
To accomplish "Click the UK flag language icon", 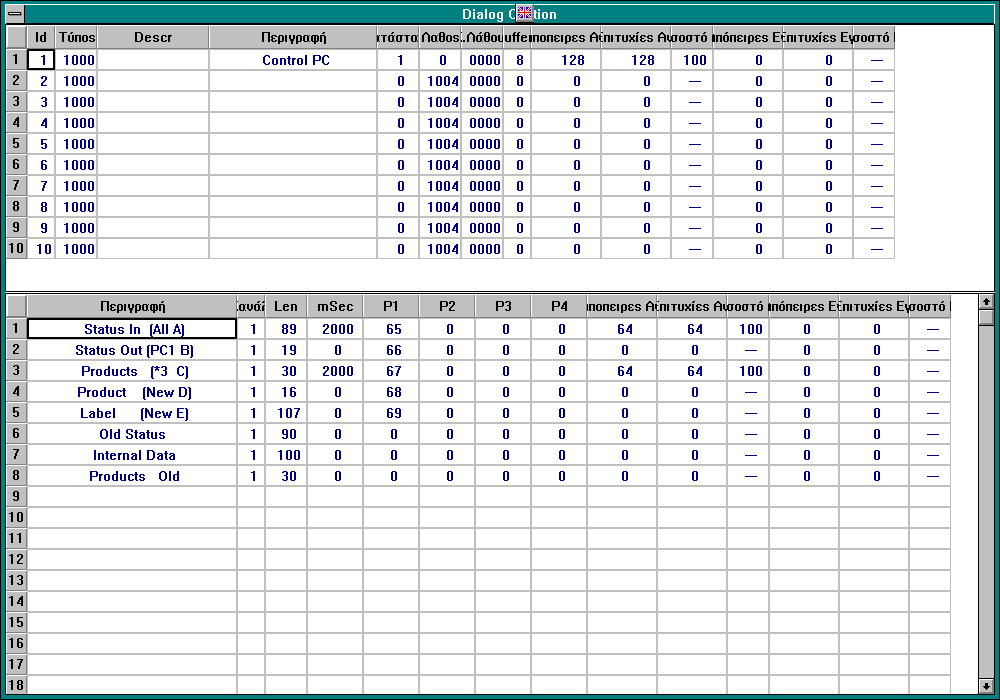I will click(x=524, y=13).
